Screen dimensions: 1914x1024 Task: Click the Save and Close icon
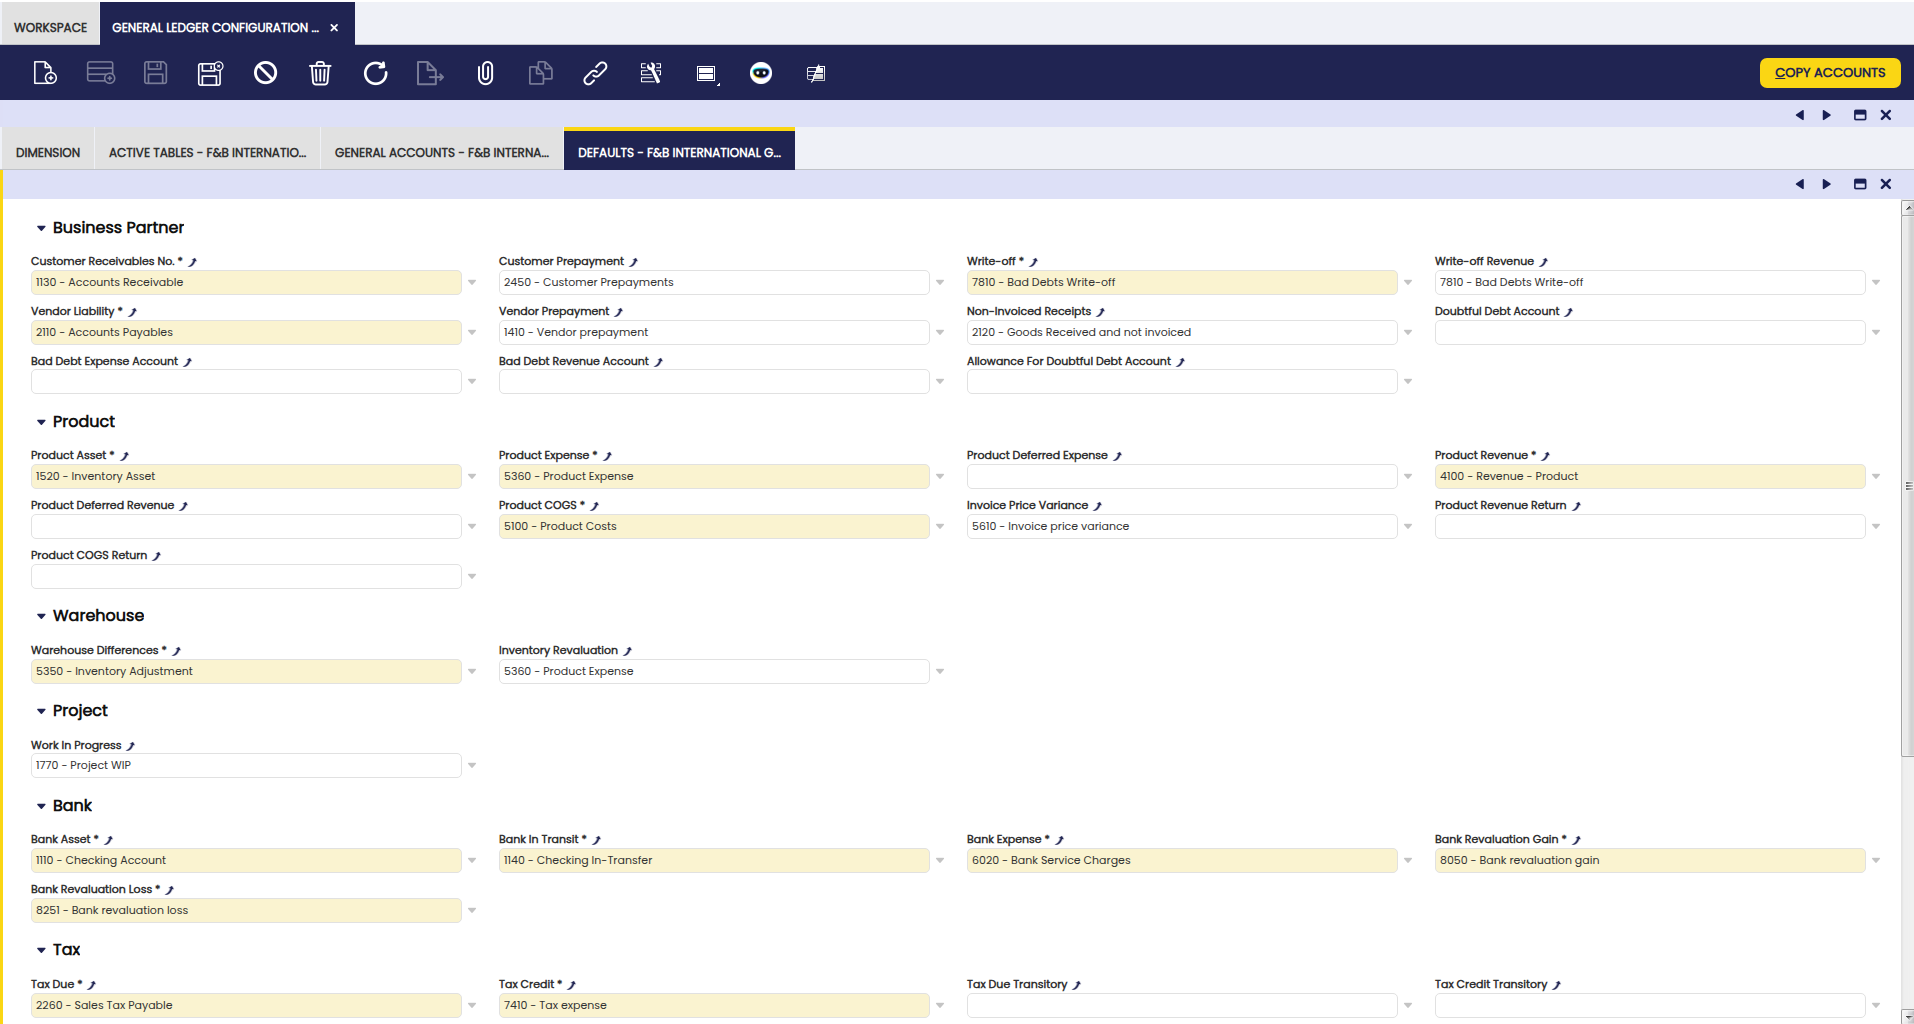pyautogui.click(x=210, y=73)
